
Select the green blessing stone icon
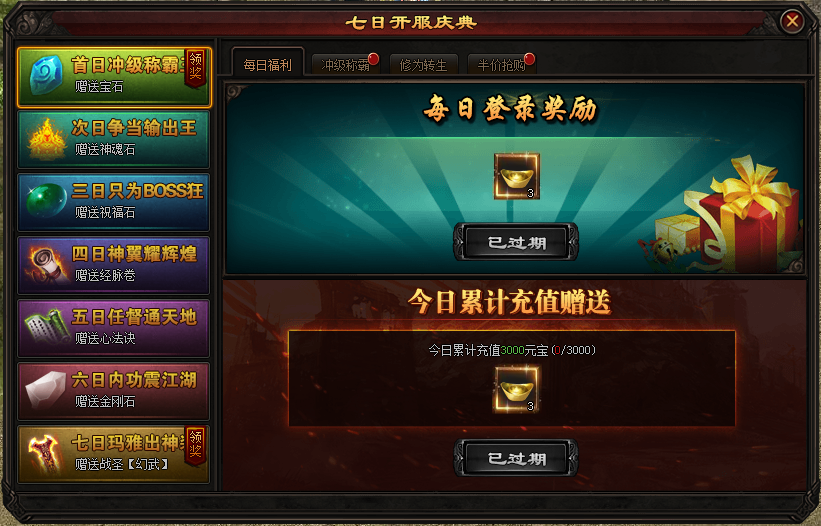(46, 200)
